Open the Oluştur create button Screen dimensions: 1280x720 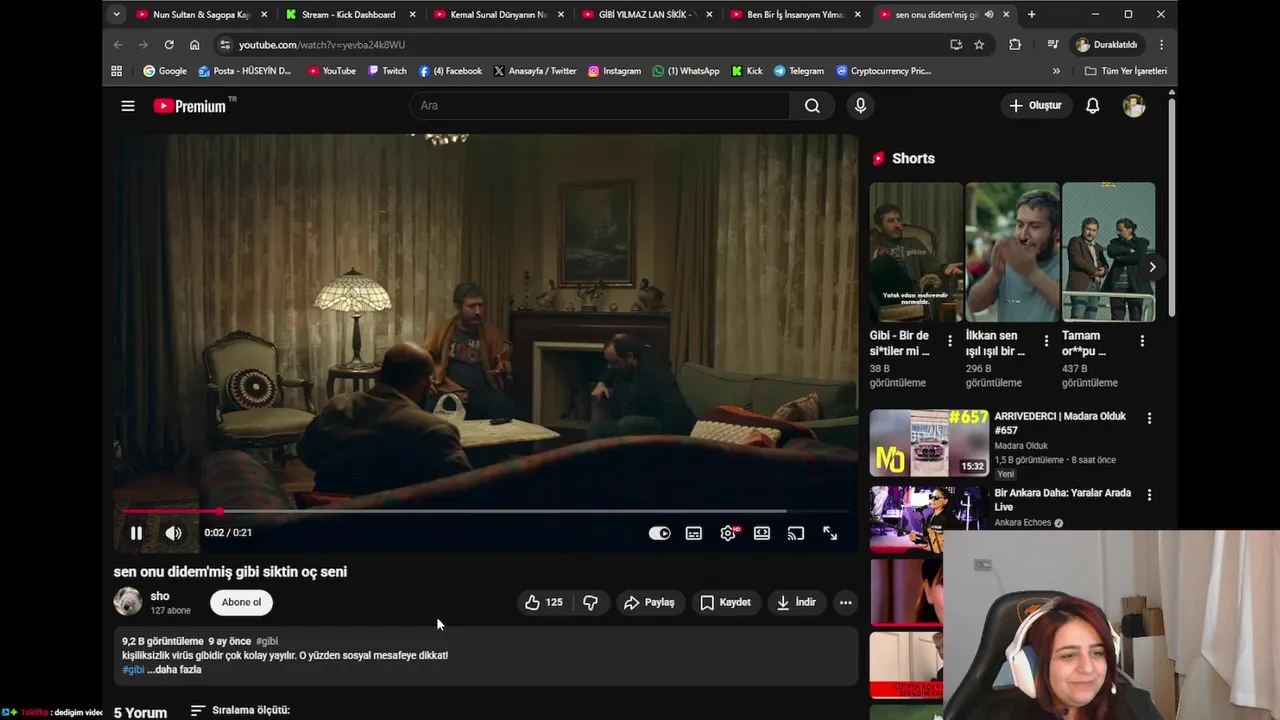pos(1035,105)
